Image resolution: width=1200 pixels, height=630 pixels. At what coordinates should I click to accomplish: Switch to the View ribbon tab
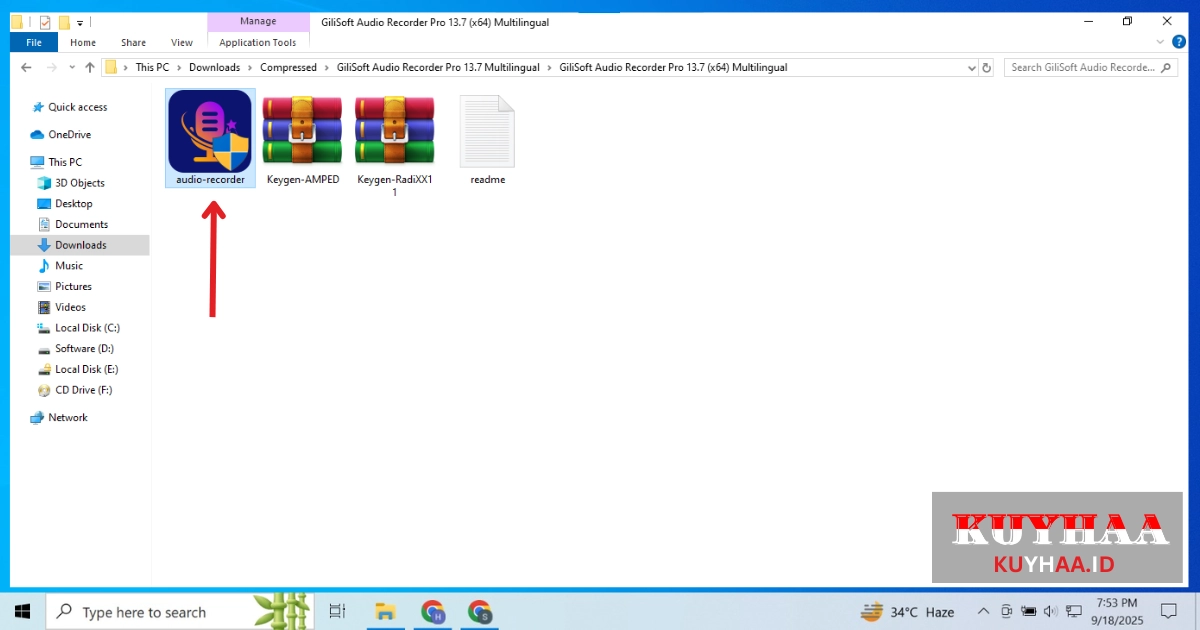click(182, 42)
